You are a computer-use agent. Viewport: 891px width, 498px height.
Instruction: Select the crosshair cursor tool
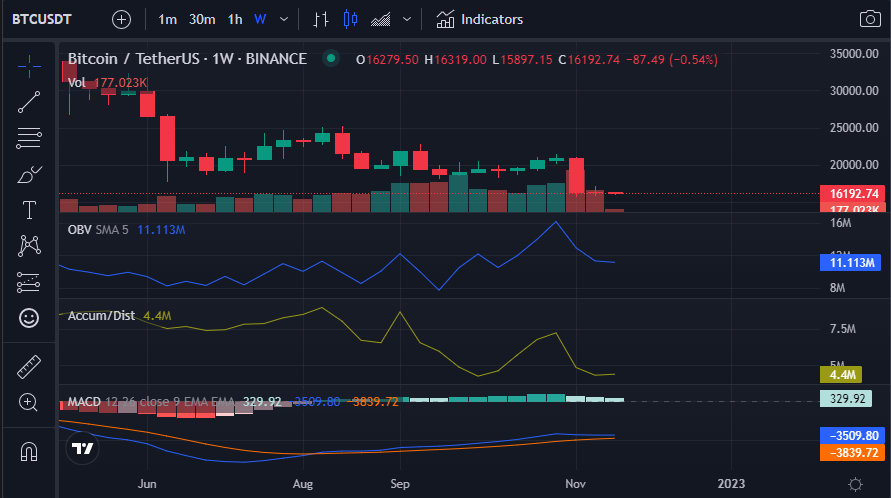[x=29, y=66]
